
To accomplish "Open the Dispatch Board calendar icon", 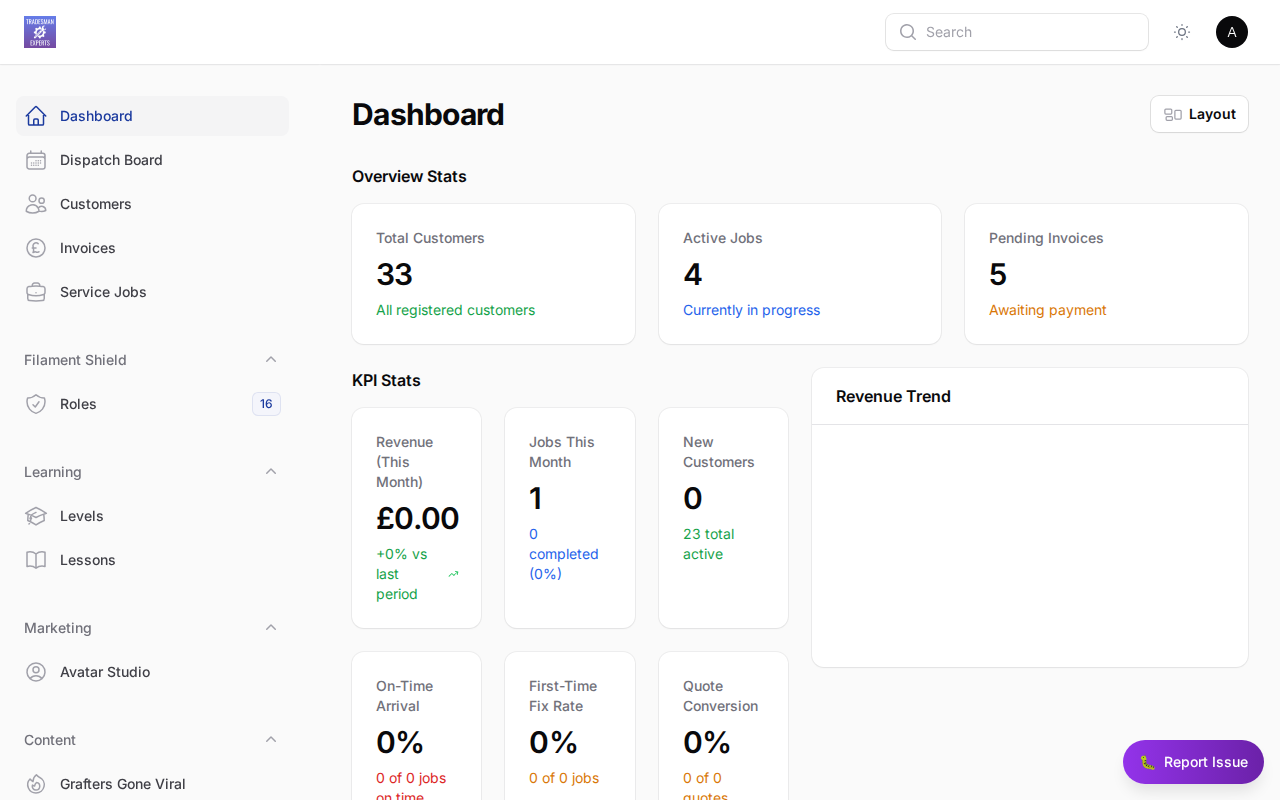I will click(36, 160).
